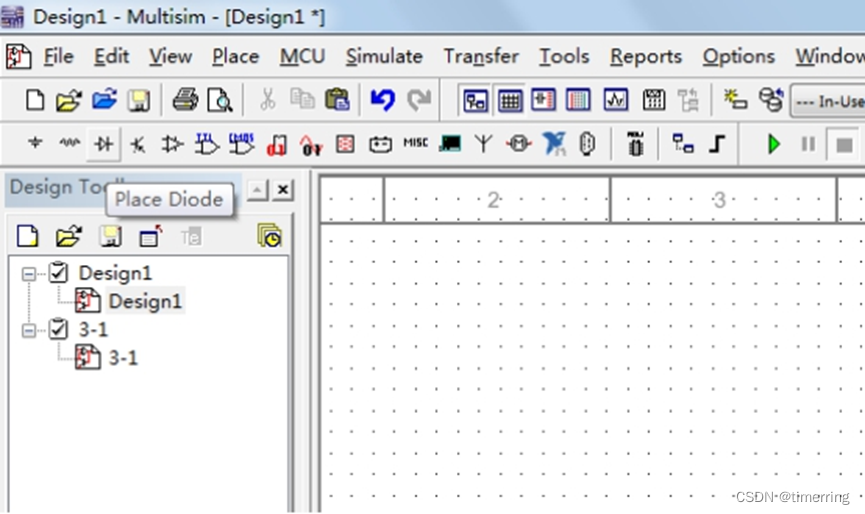The width and height of the screenshot is (865, 514).
Task: Close the Design Toolbox panel
Action: (283, 190)
